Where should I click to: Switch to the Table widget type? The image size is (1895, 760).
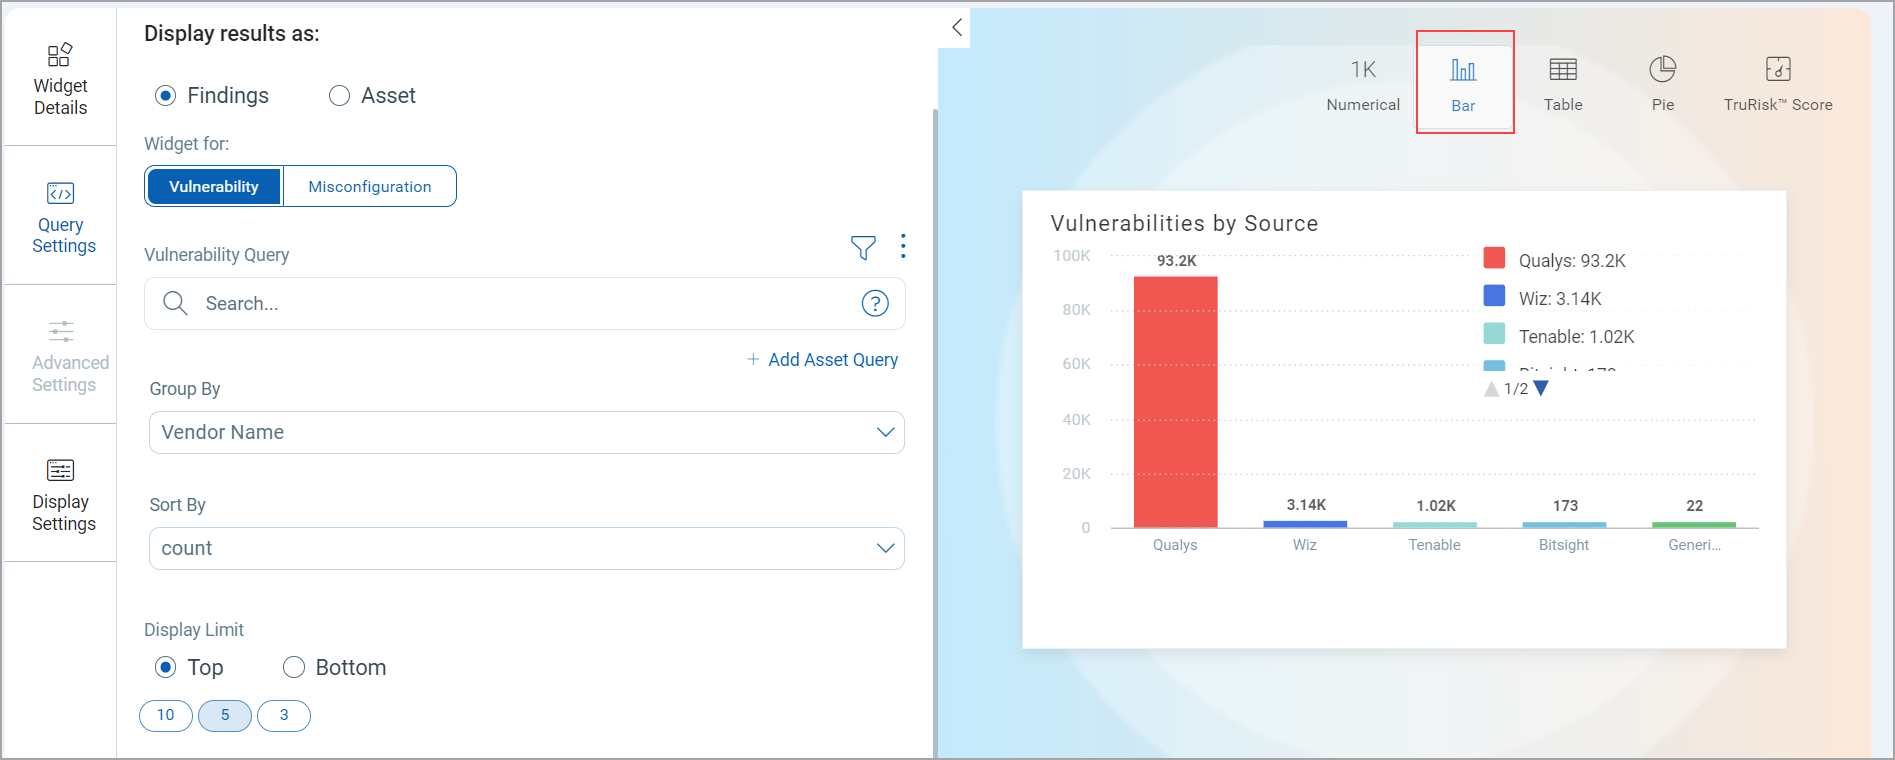pos(1562,82)
